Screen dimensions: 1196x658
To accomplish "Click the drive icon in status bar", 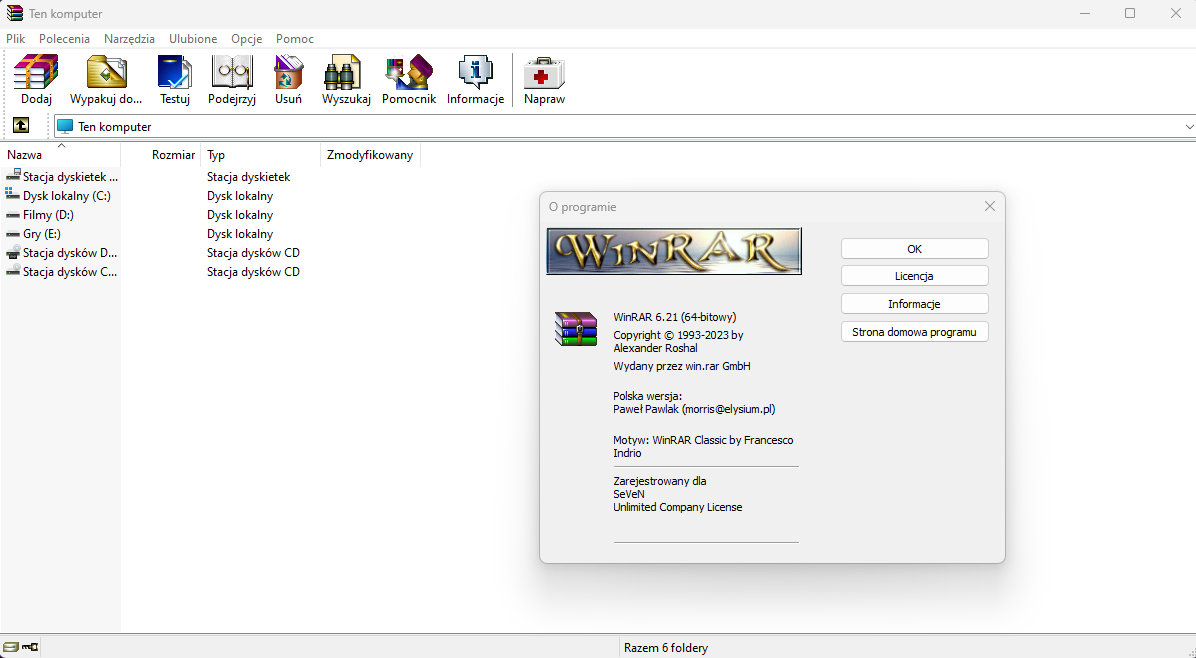I will pyautogui.click(x=11, y=647).
